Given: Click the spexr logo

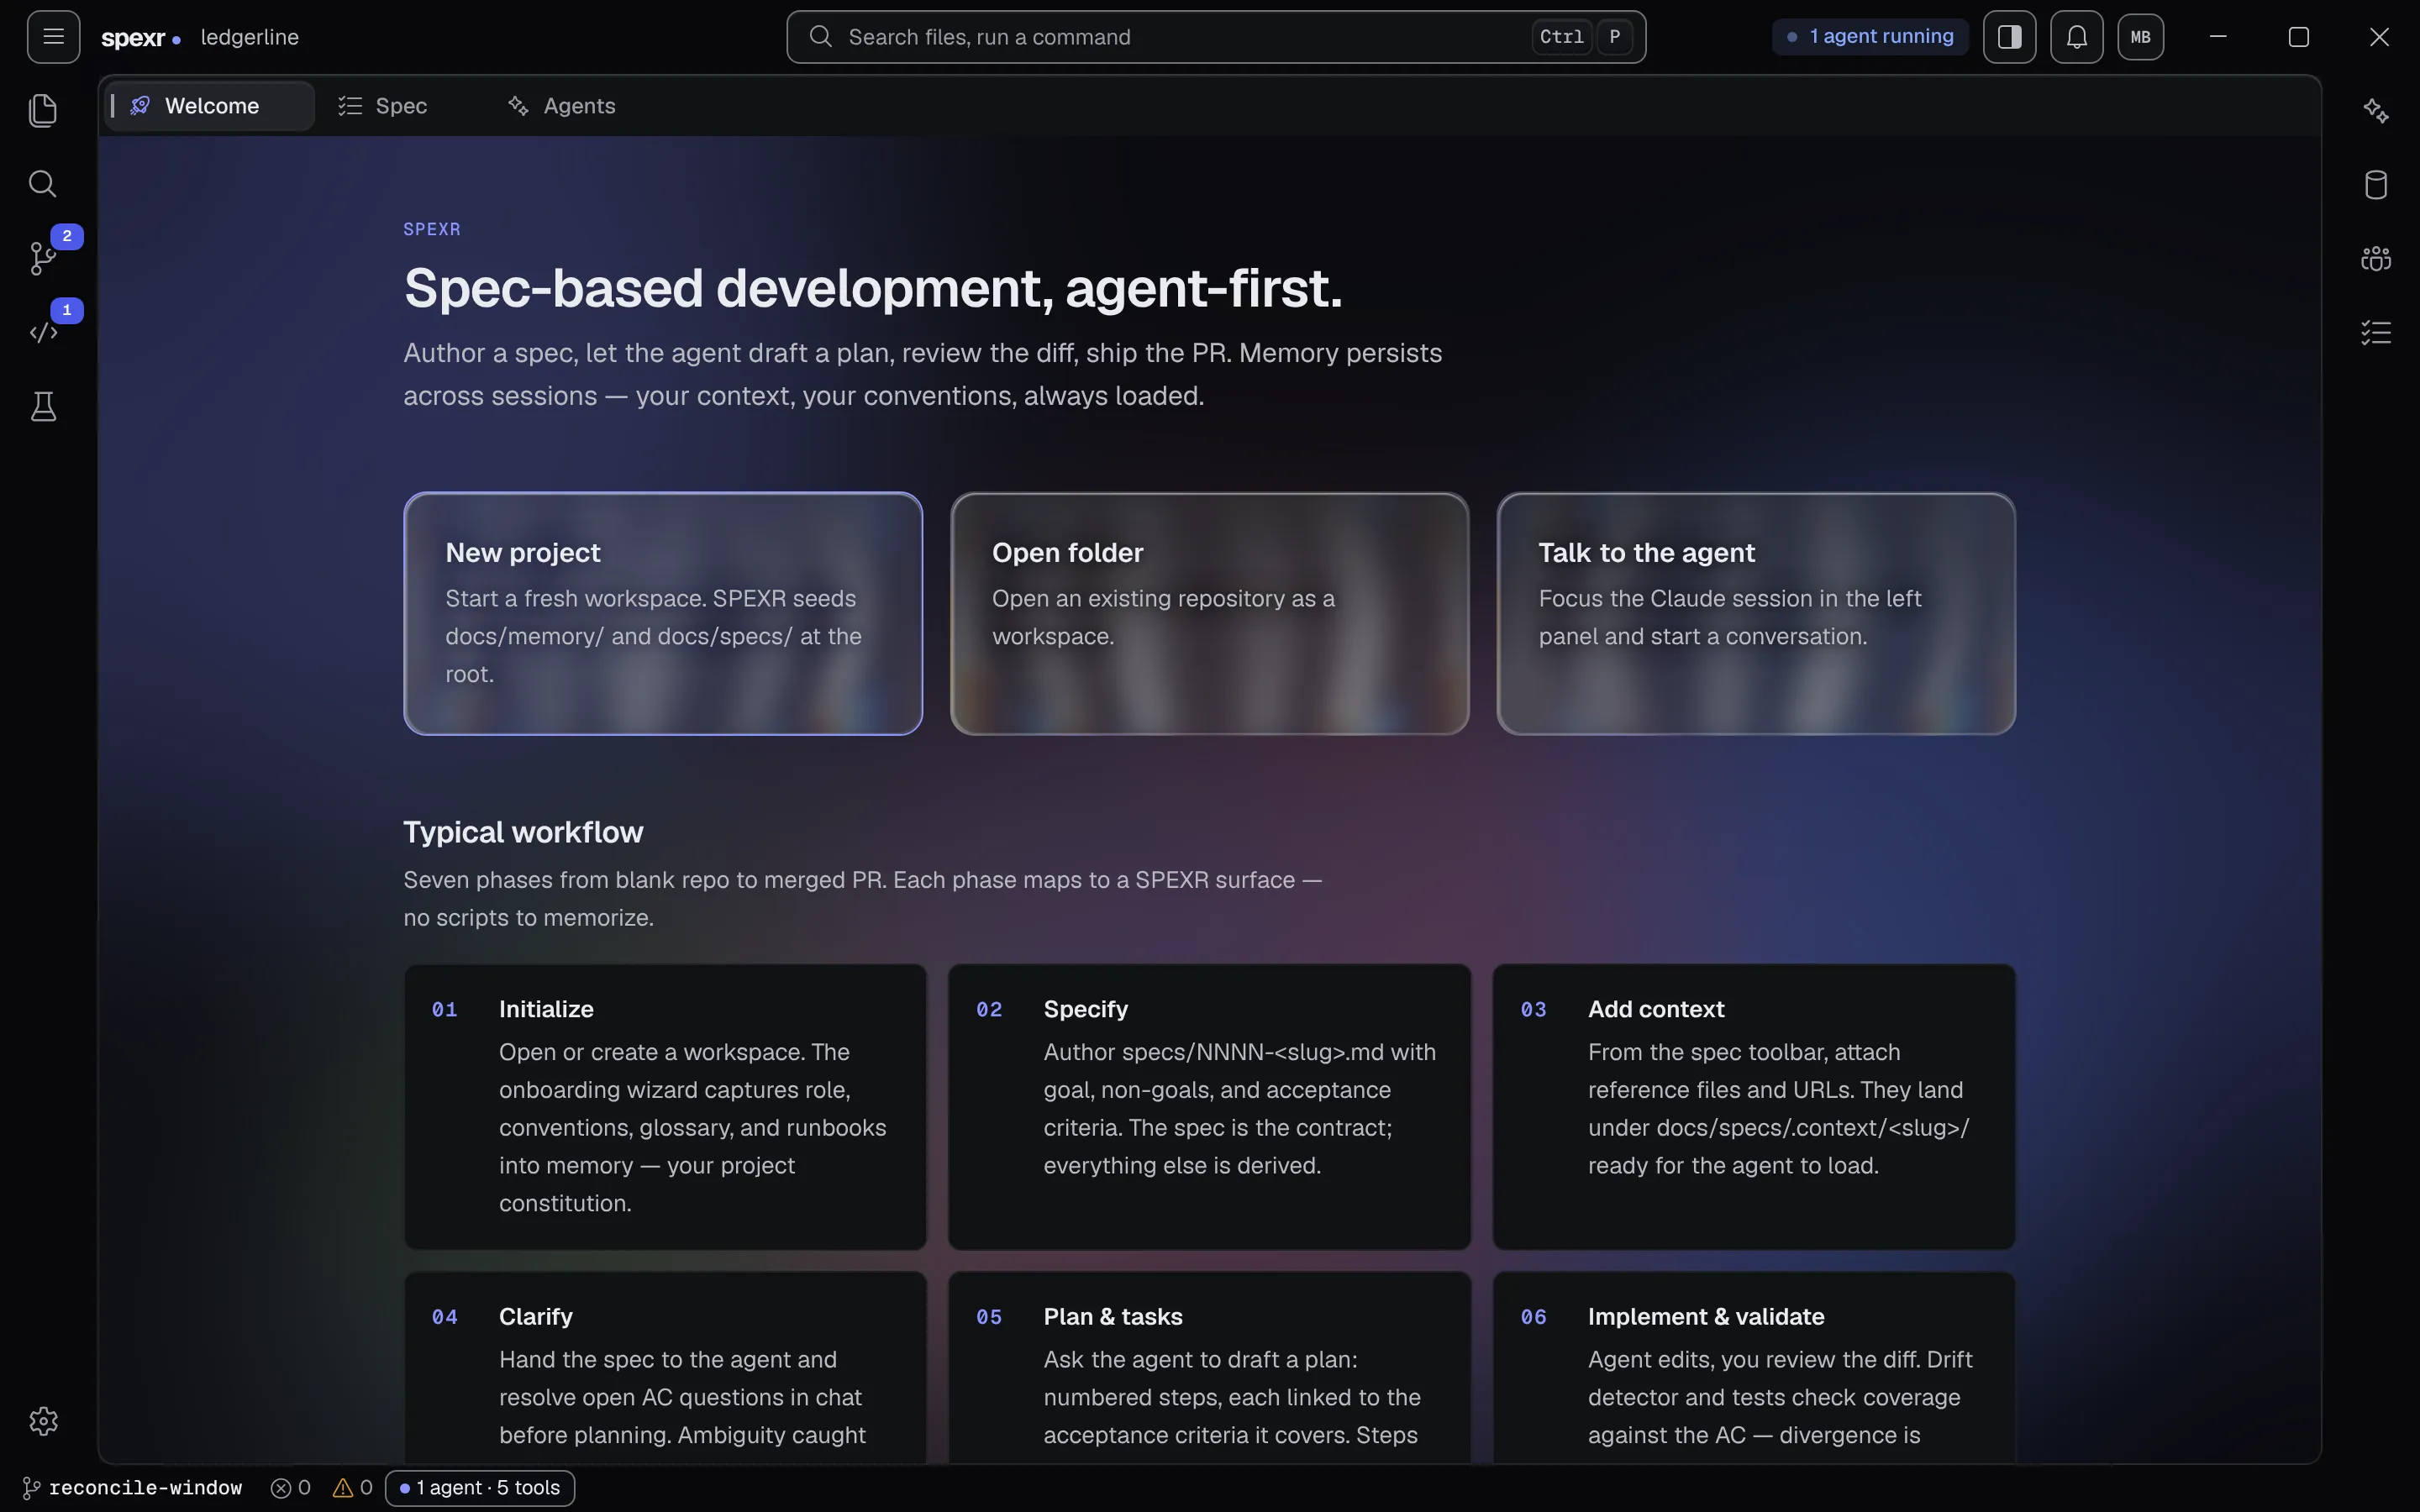Looking at the screenshot, I should 141,38.
